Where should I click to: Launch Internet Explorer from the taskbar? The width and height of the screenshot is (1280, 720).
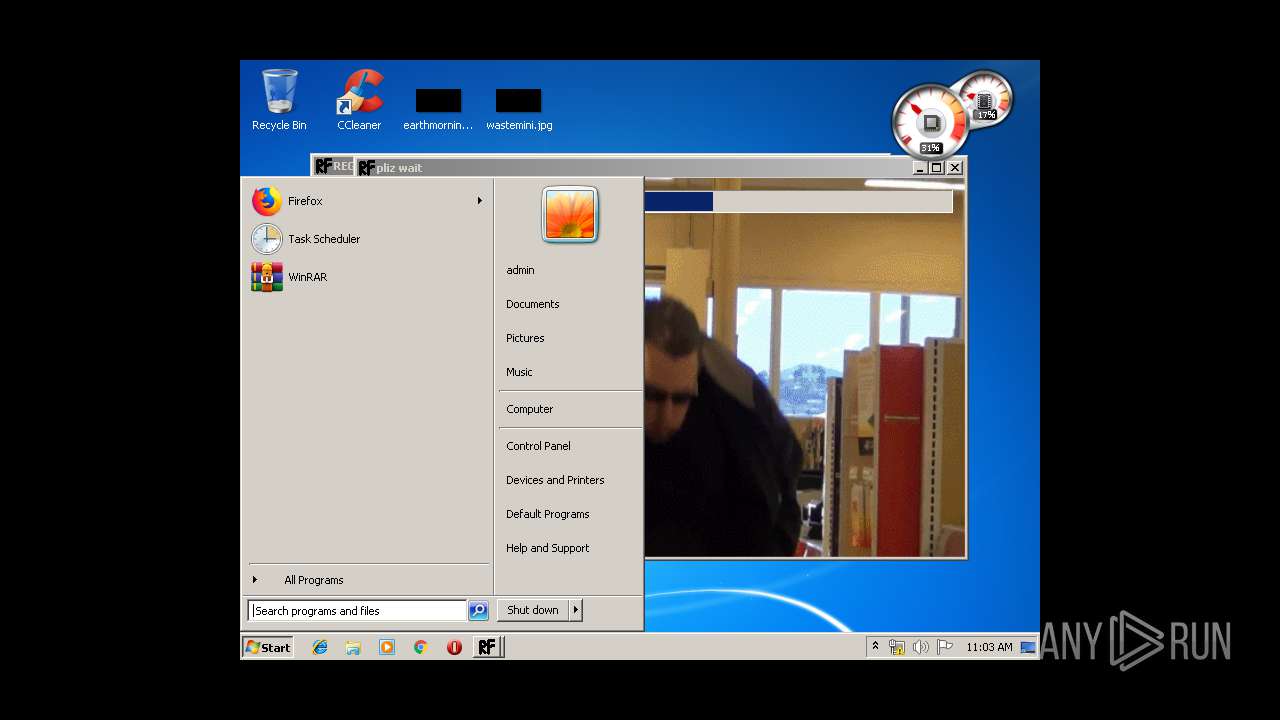click(320, 647)
